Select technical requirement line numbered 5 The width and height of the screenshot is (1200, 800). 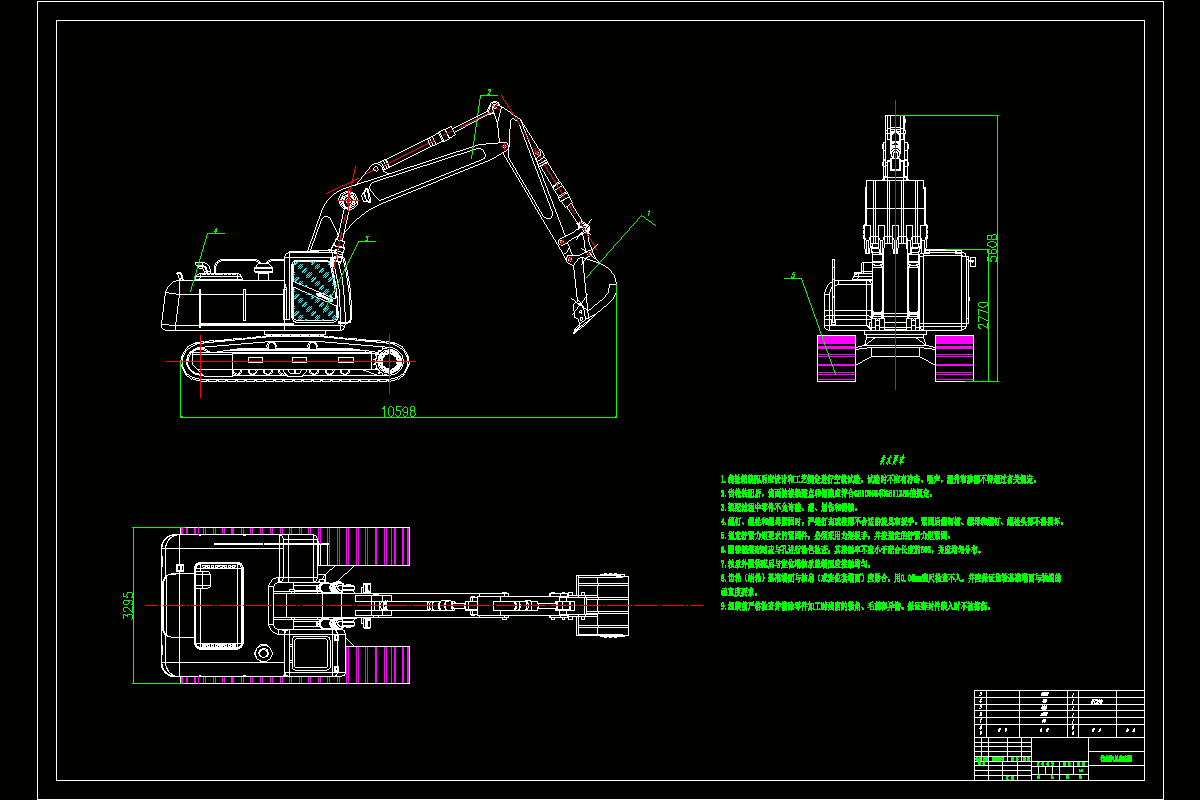(834, 536)
